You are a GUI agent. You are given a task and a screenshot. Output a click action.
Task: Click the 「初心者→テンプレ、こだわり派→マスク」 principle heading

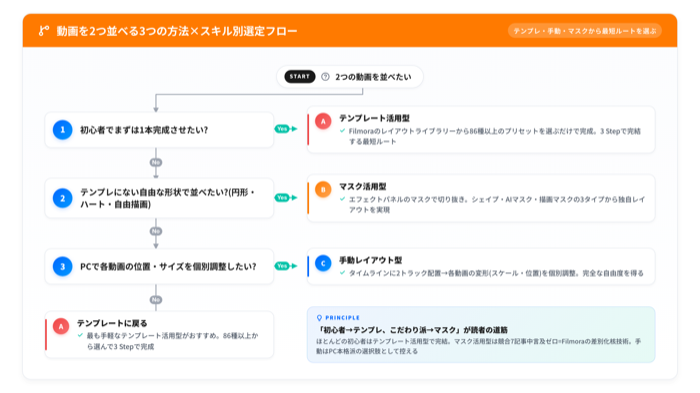pyautogui.click(x=412, y=330)
